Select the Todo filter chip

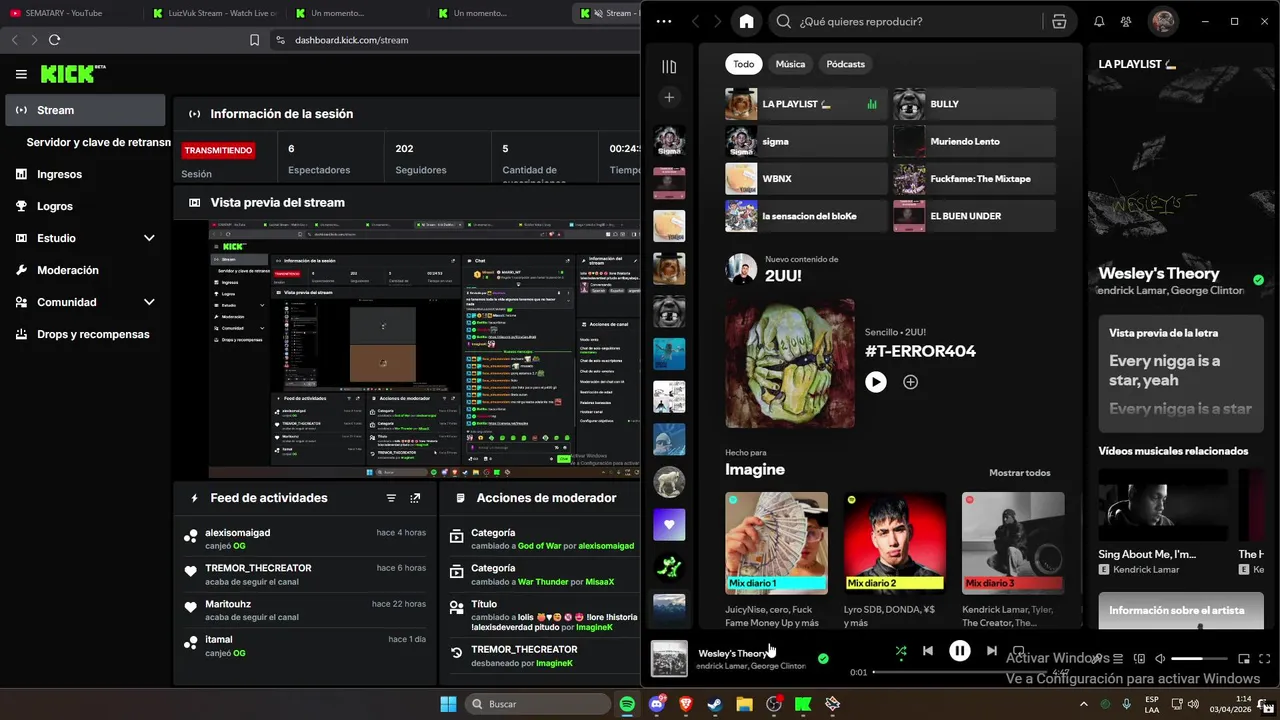744,64
